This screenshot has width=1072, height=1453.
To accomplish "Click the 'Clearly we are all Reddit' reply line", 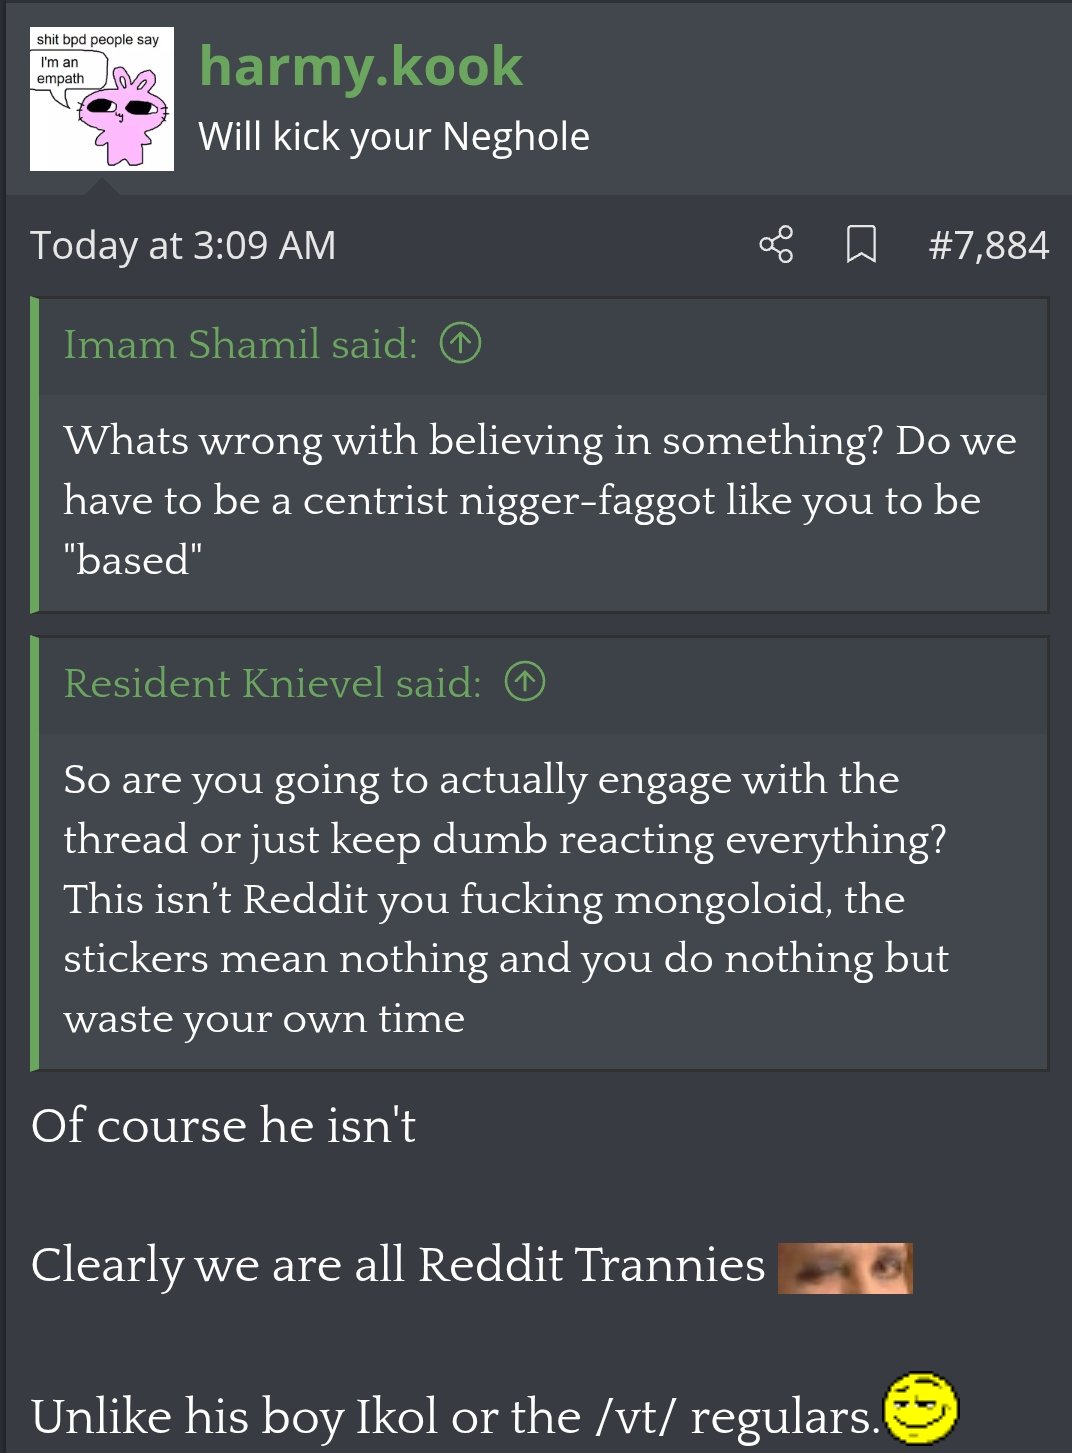I will coord(398,1265).
